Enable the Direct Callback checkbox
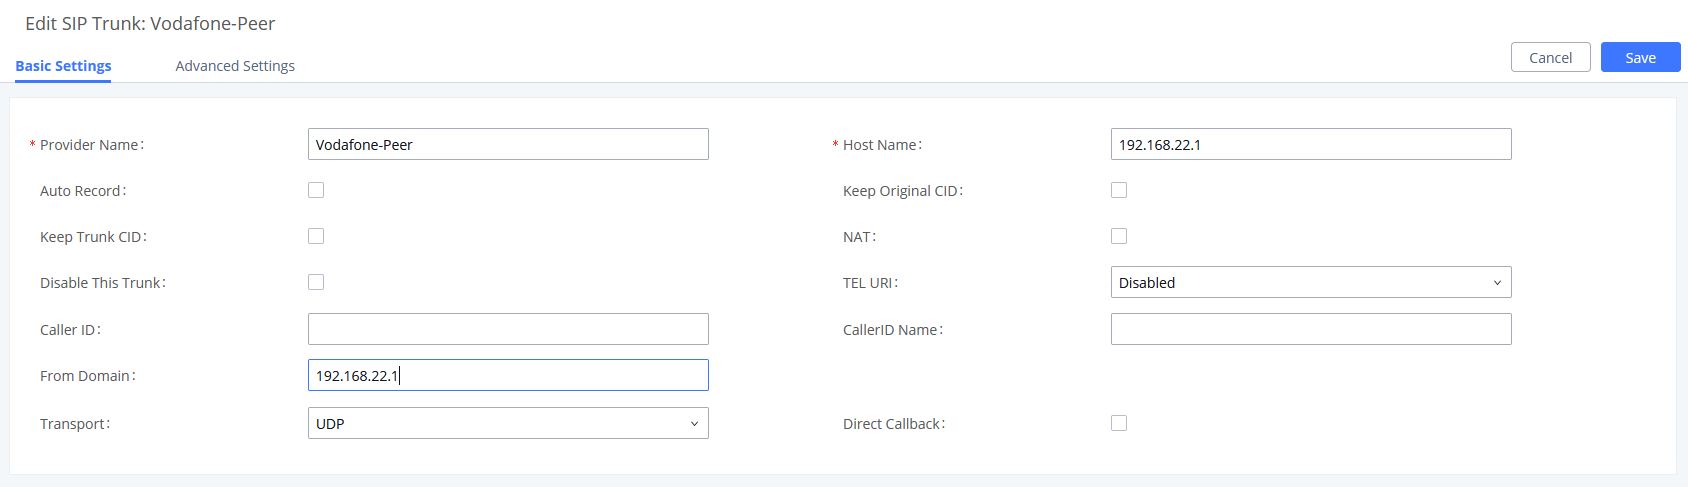This screenshot has height=487, width=1688. coord(1119,423)
